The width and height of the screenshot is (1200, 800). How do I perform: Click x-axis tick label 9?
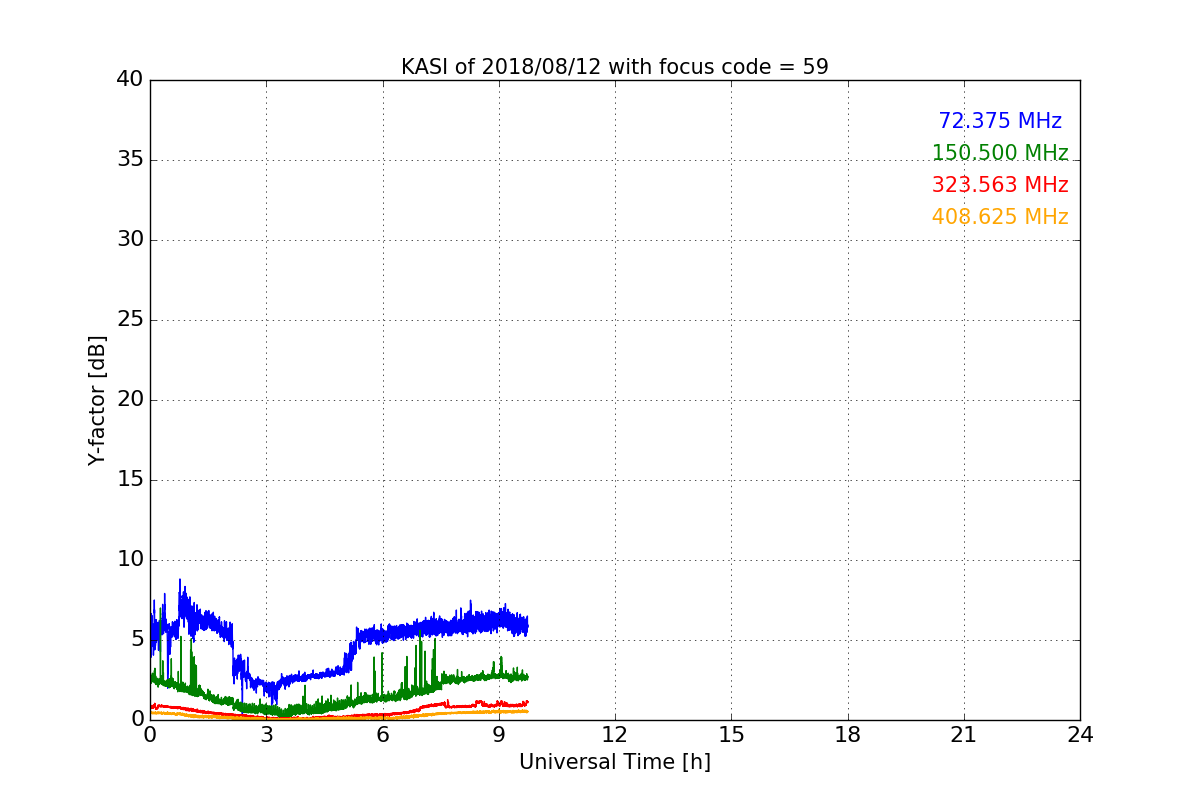(499, 735)
